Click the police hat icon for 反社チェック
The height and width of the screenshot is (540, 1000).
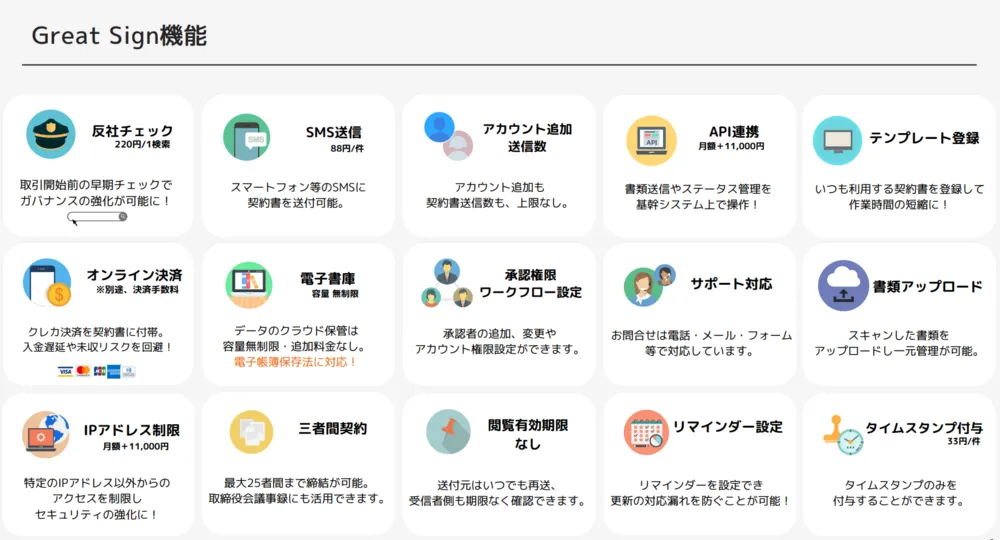coord(50,134)
